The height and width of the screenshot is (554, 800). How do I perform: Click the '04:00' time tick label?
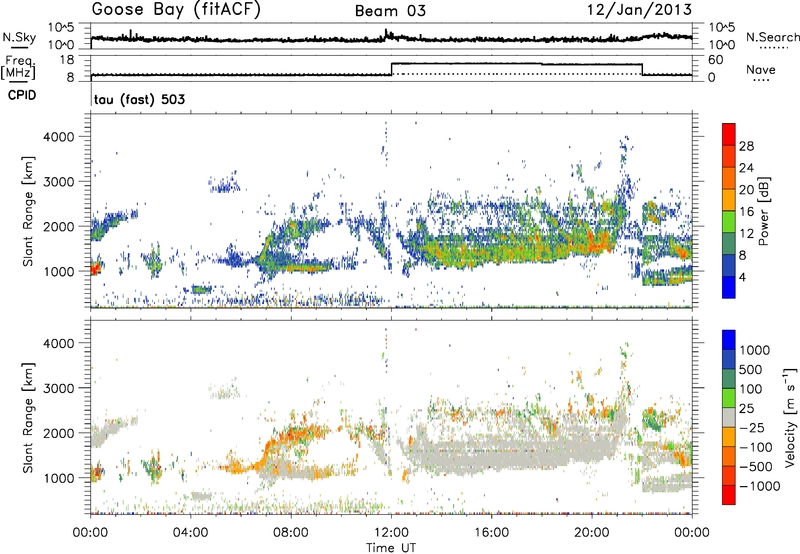coord(190,533)
